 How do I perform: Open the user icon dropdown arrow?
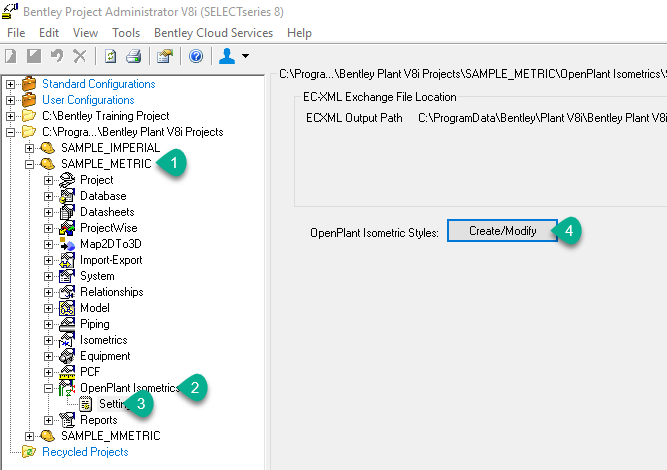pyautogui.click(x=245, y=56)
